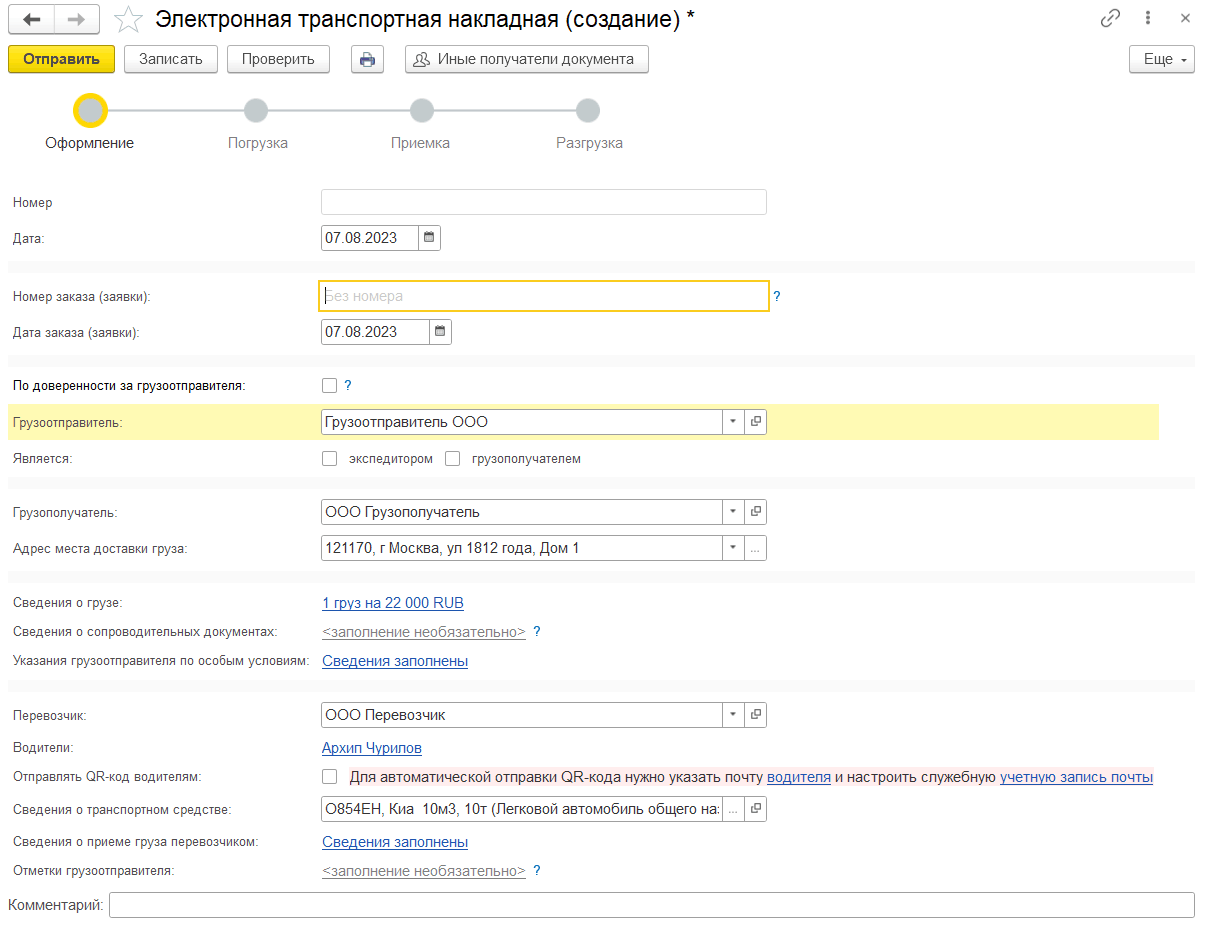Viewport: 1211px width, 927px height.
Task: Check Отправлять QR-код водителям box
Action: (x=329, y=777)
